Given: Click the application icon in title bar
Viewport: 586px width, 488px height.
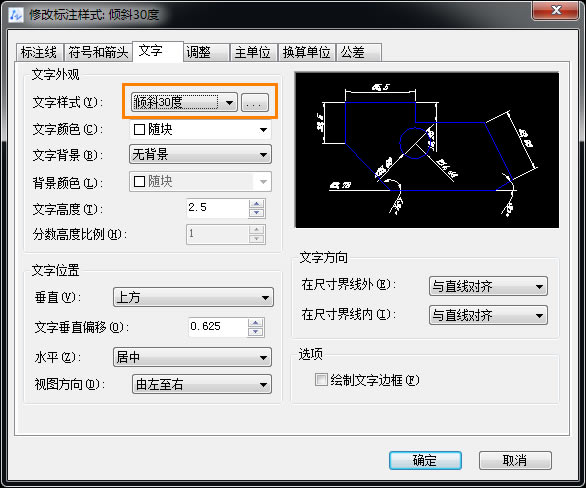Looking at the screenshot, I should (x=16, y=15).
